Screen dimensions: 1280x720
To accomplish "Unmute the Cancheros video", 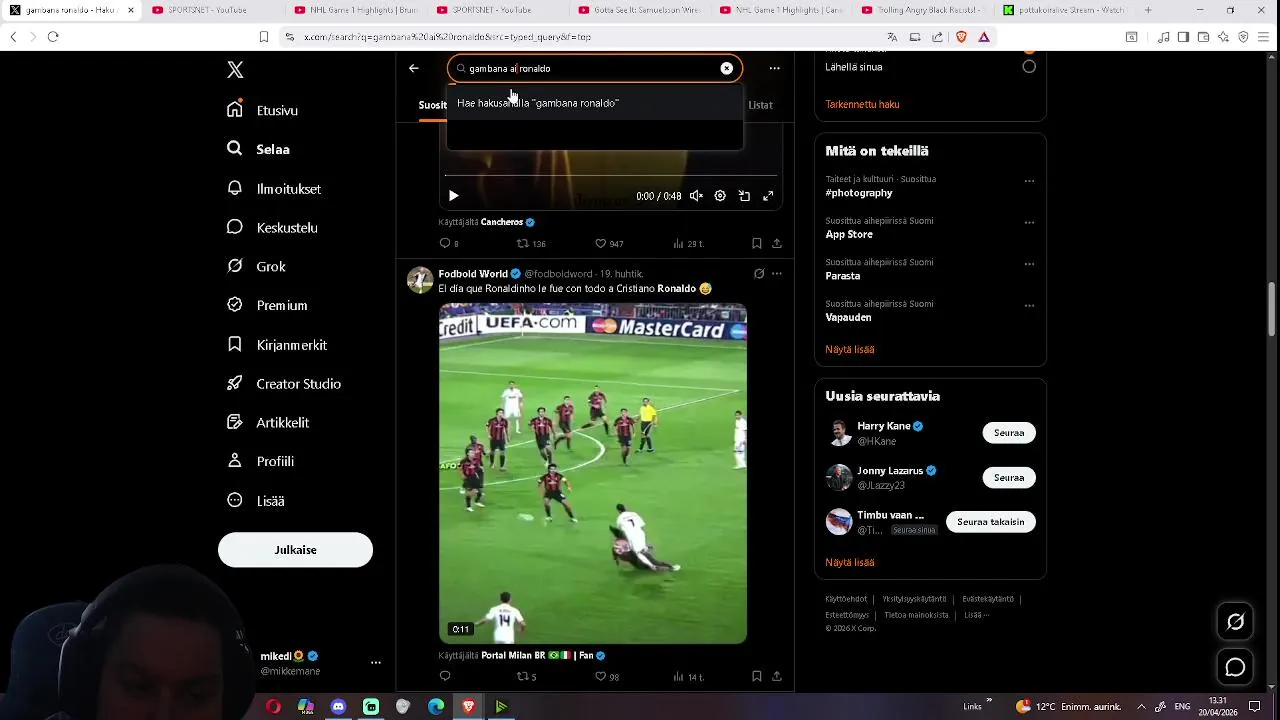I will tap(696, 196).
